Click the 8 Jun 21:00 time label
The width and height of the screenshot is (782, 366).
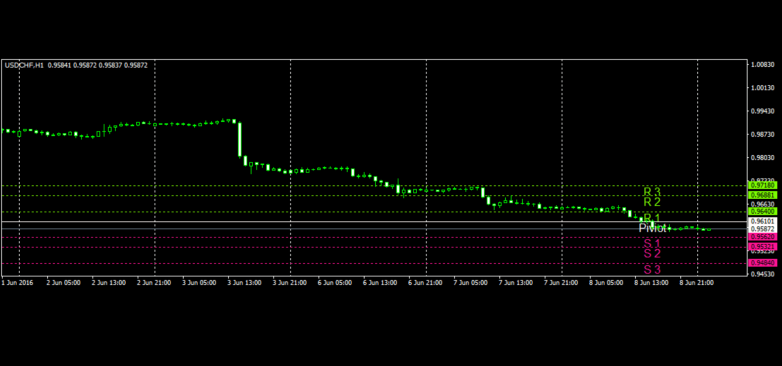click(697, 283)
